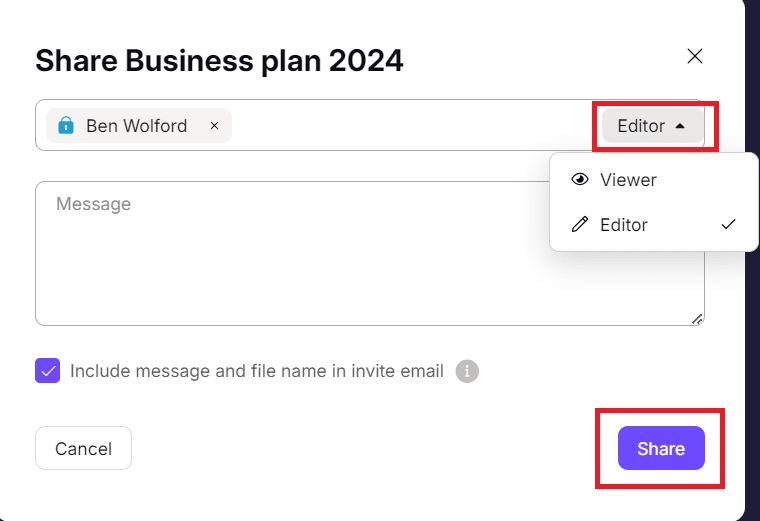Cancel sharing the file

pyautogui.click(x=83, y=448)
